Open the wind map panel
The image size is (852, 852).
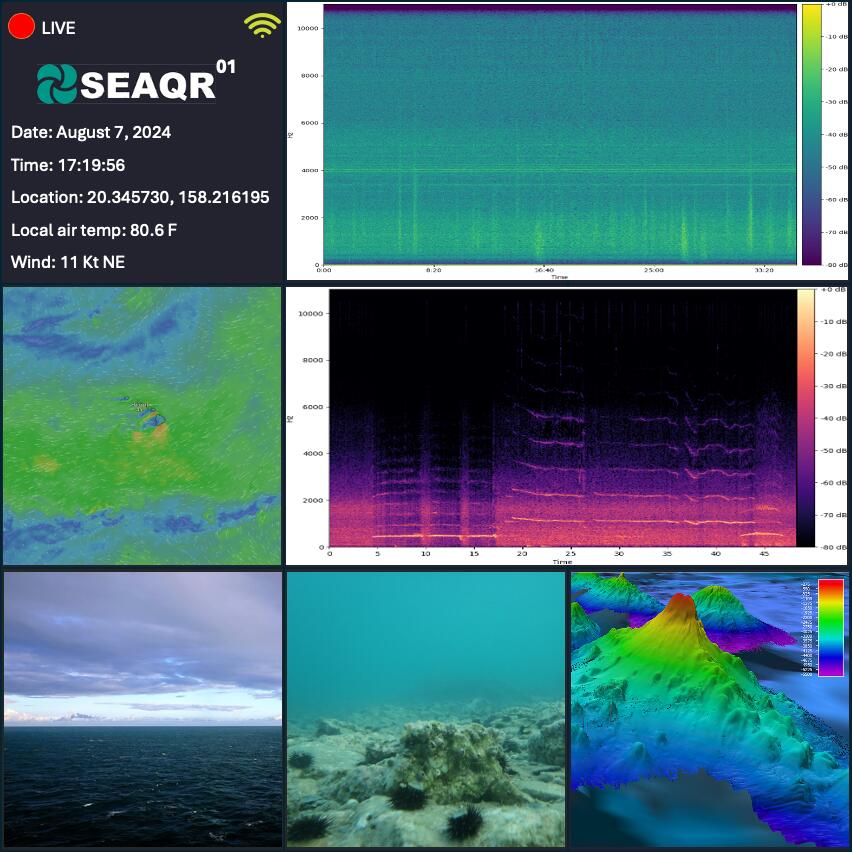tap(142, 426)
